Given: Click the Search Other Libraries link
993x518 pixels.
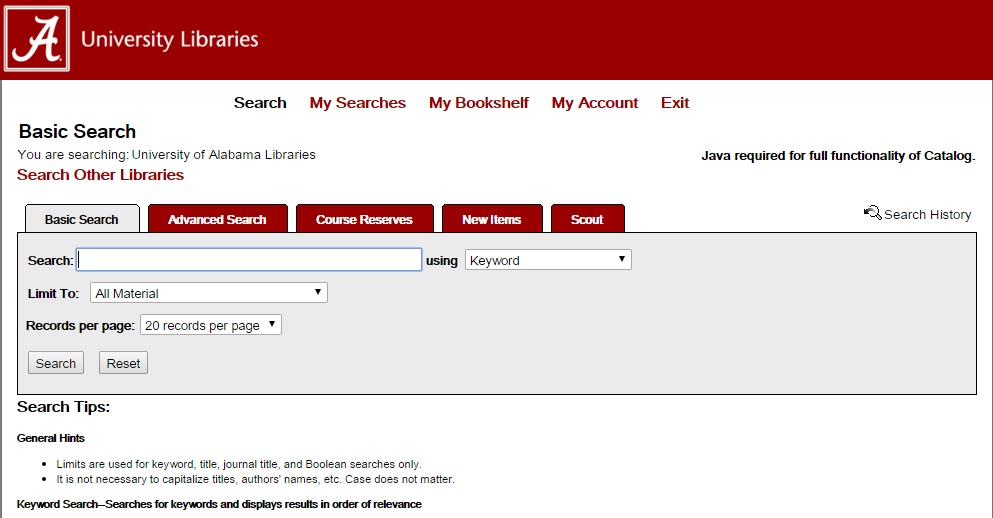Looking at the screenshot, I should [100, 175].
